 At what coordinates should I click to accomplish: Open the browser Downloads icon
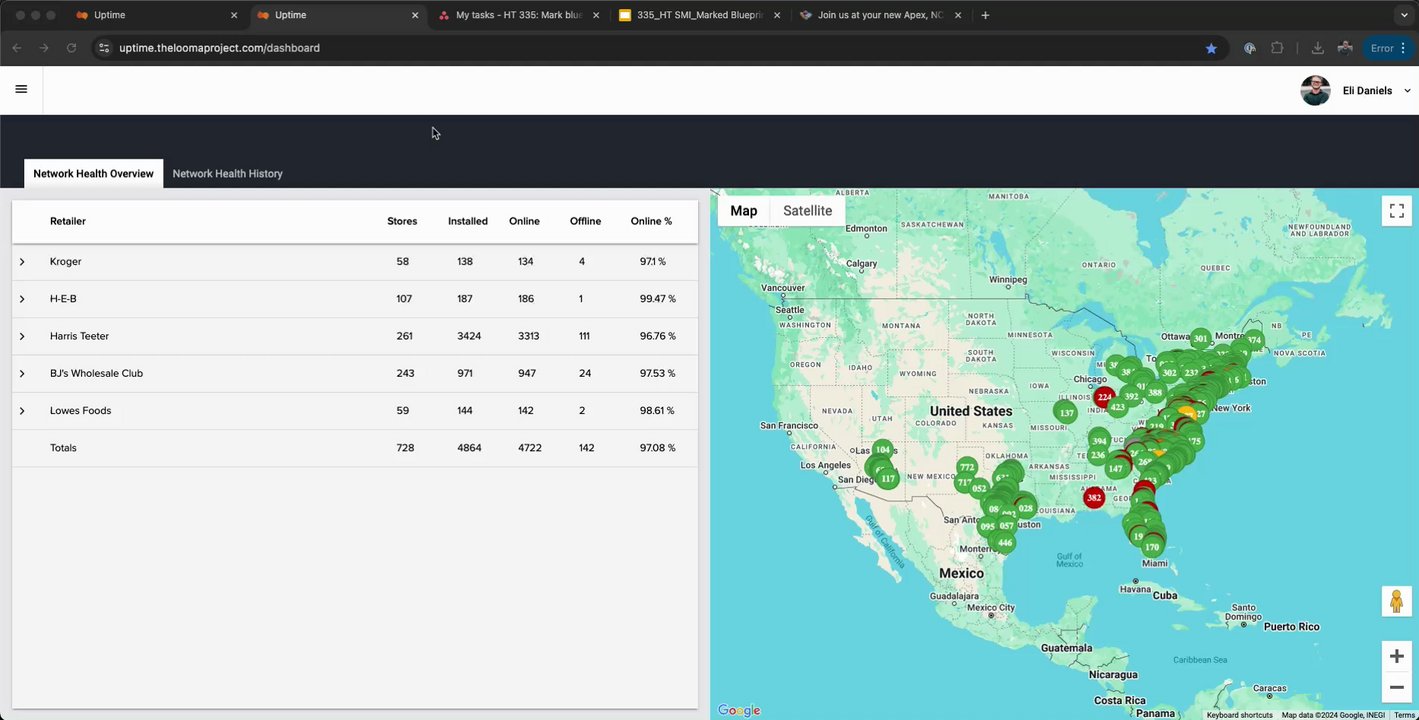[x=1317, y=48]
